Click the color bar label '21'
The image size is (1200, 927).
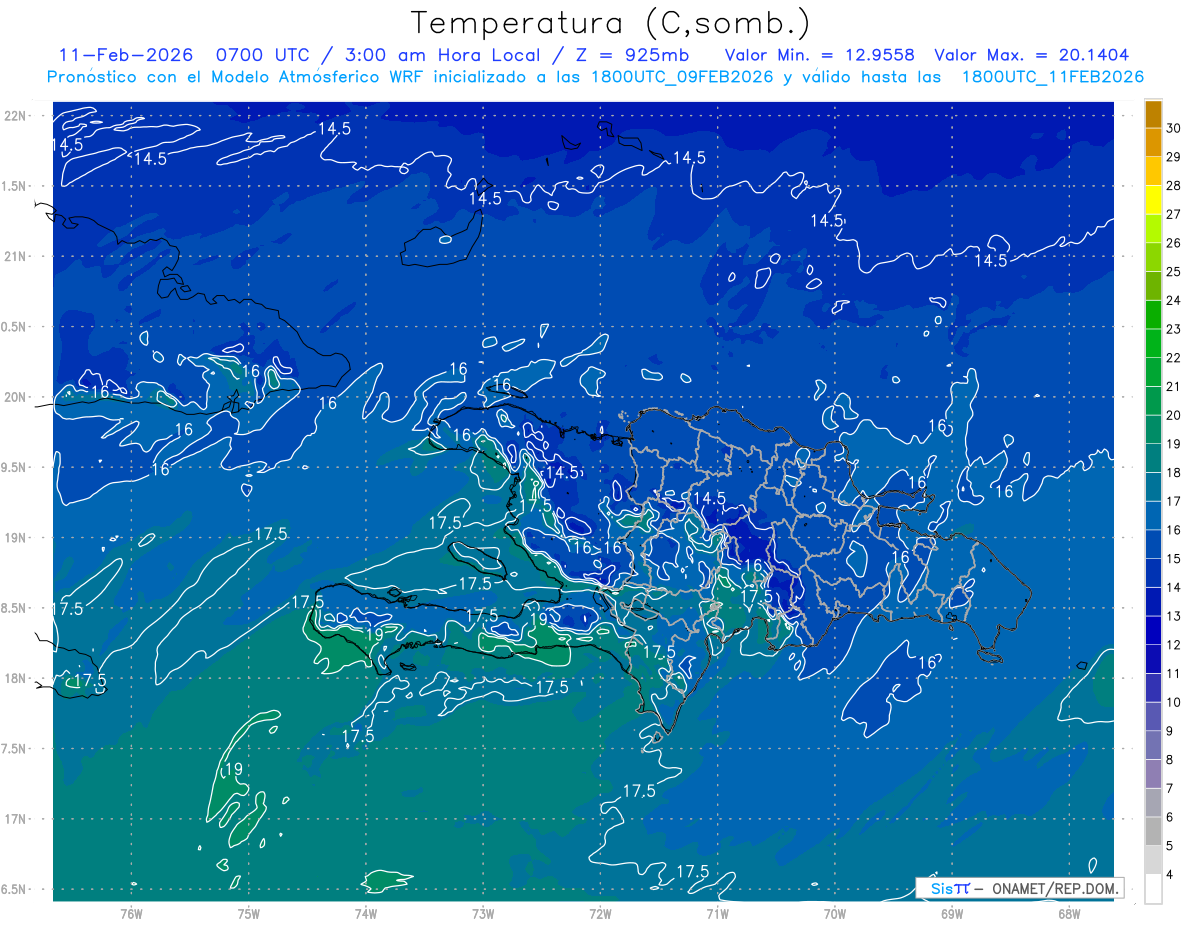tap(1173, 387)
